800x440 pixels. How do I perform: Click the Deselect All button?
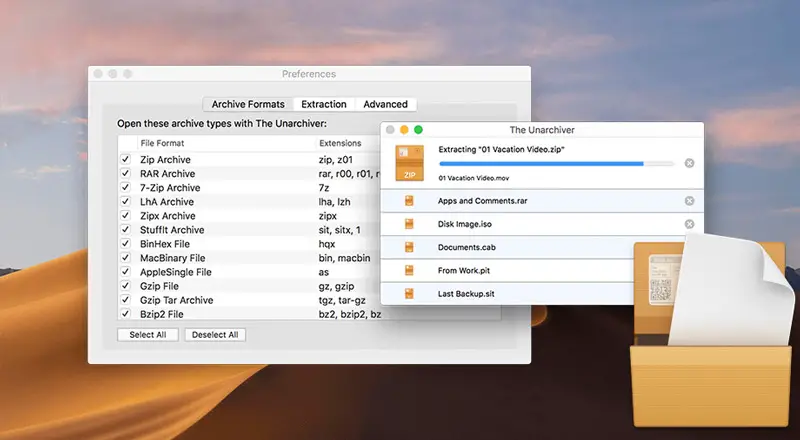click(215, 335)
